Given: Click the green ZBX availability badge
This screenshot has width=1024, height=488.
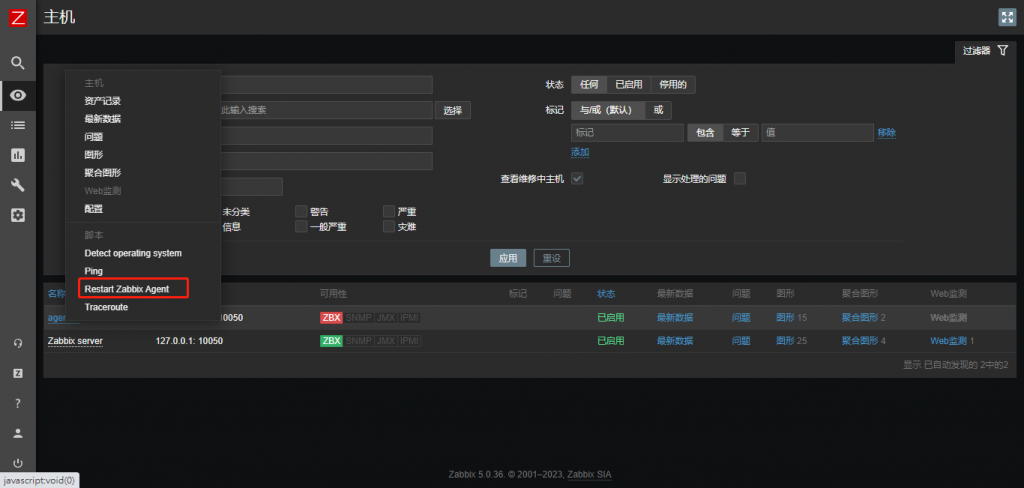Looking at the screenshot, I should coord(331,341).
